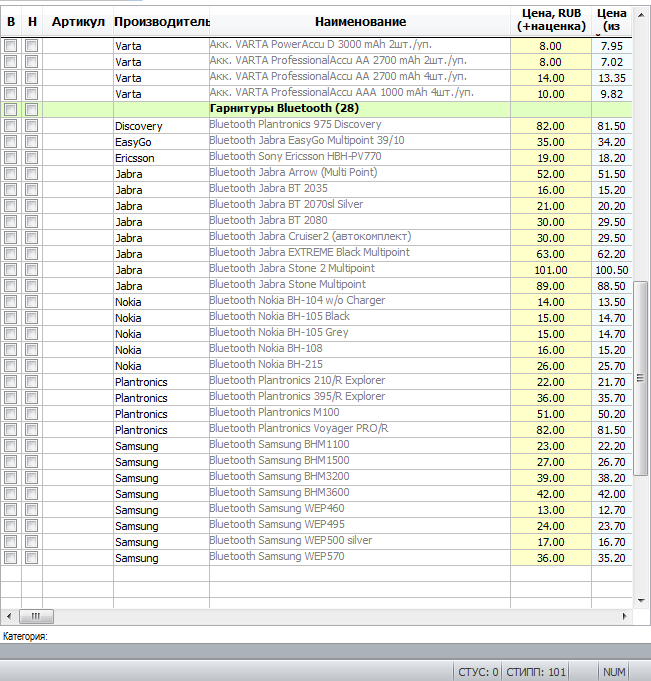The width and height of the screenshot is (651, 681).
Task: Select Bluetooth Nokia BH-105 Black name
Action: click(x=279, y=317)
